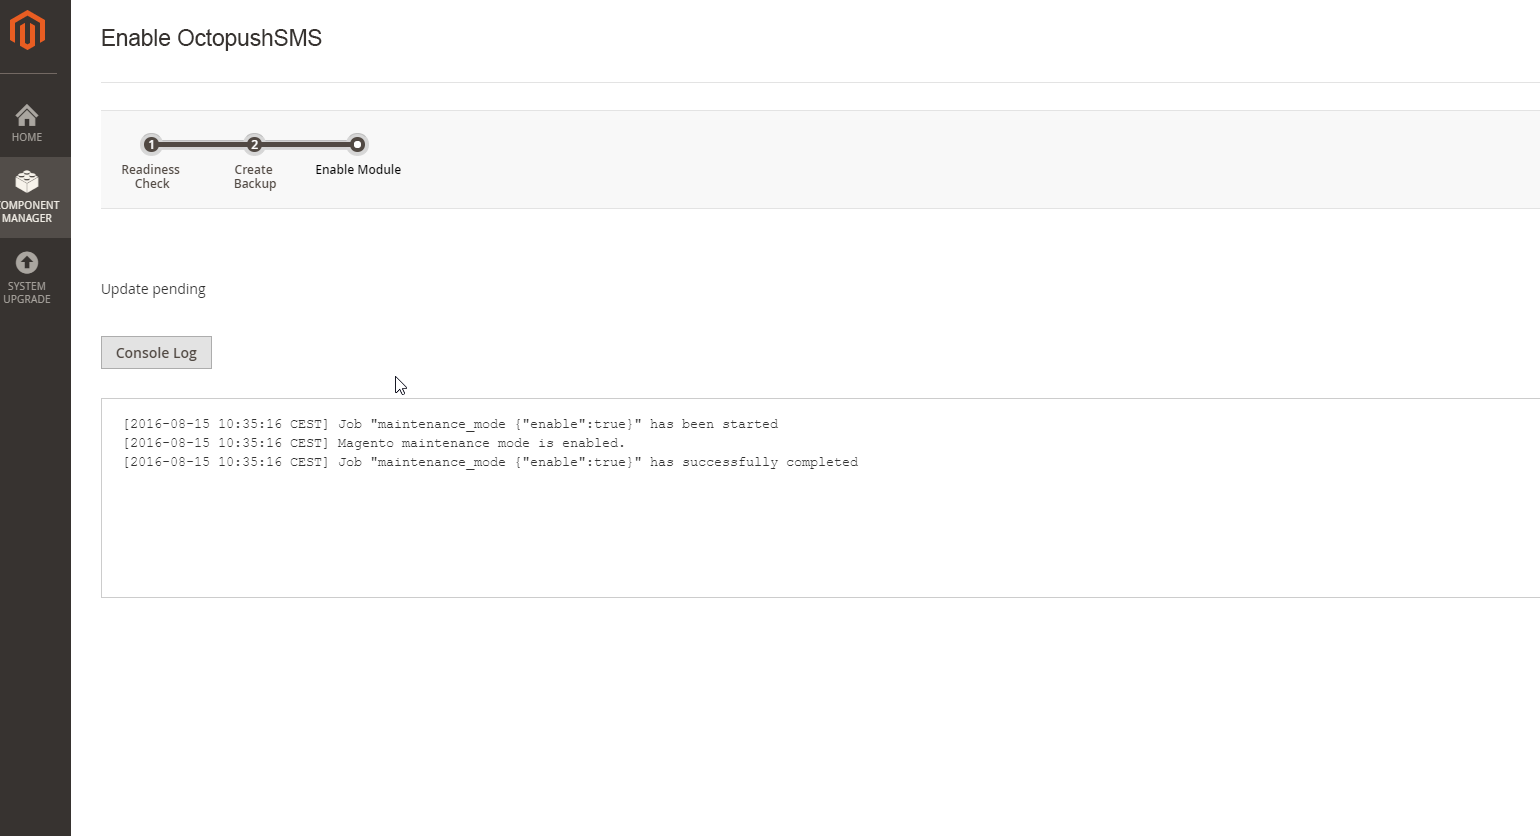
Task: Click the Update pending status text
Action: point(153,289)
